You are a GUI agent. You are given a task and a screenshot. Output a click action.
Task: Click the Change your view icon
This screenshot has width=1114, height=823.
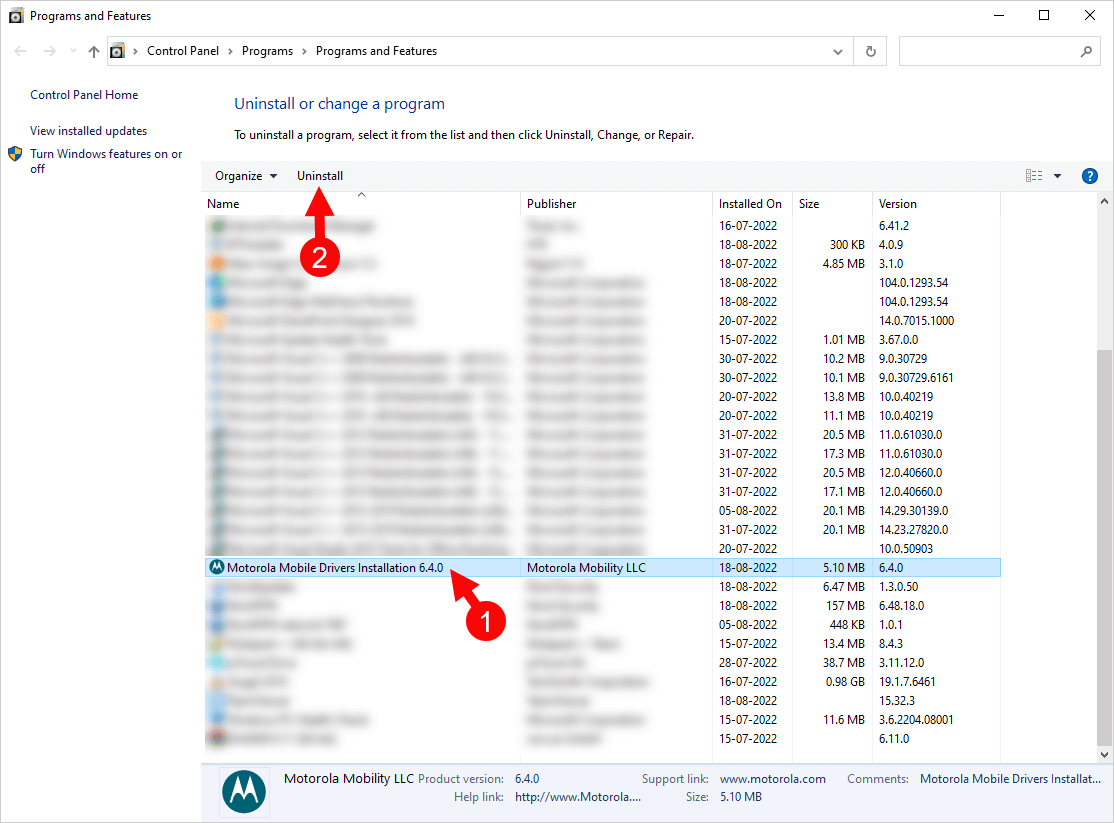[x=1033, y=175]
